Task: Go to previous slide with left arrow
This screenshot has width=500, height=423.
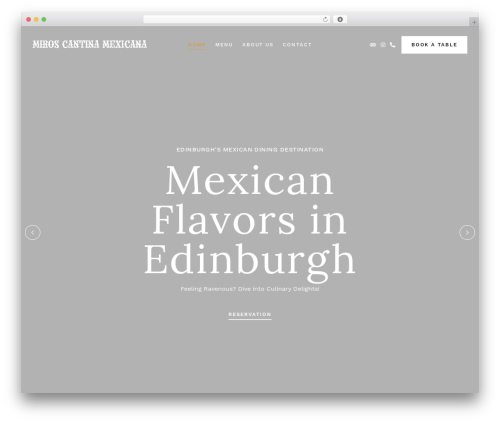Action: pyautogui.click(x=33, y=232)
